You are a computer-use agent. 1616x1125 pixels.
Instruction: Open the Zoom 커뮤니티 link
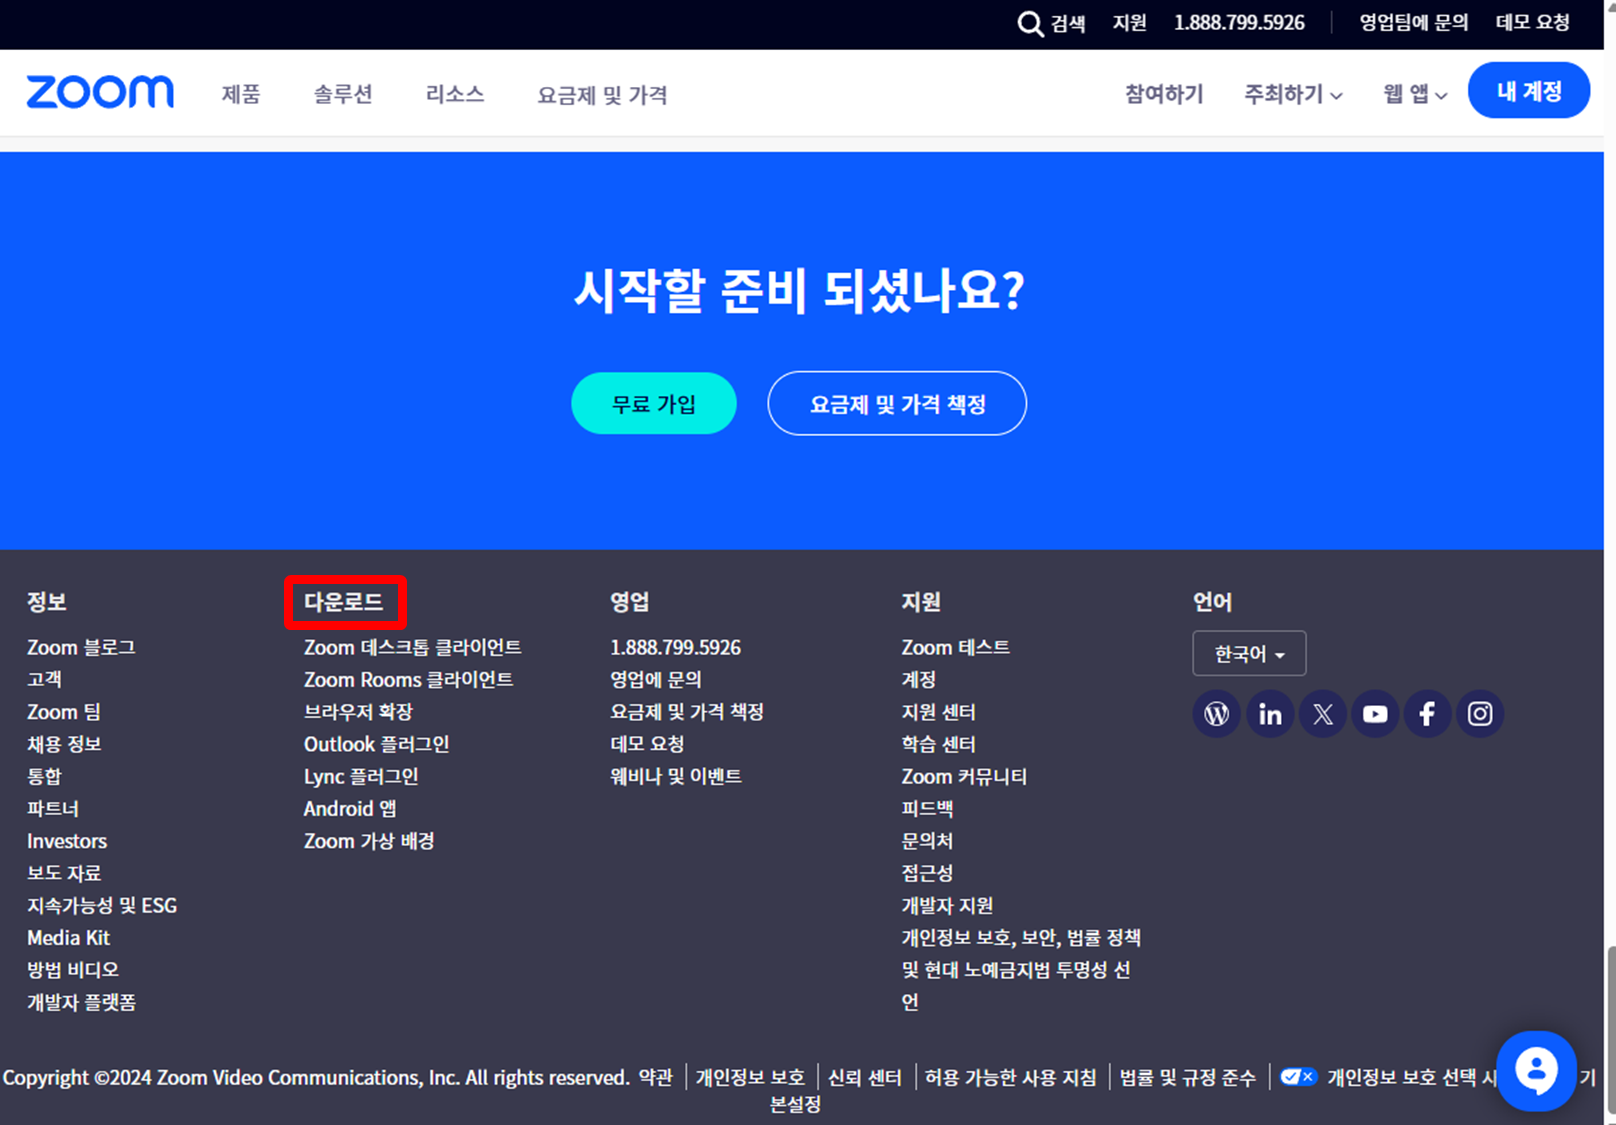pos(964,776)
